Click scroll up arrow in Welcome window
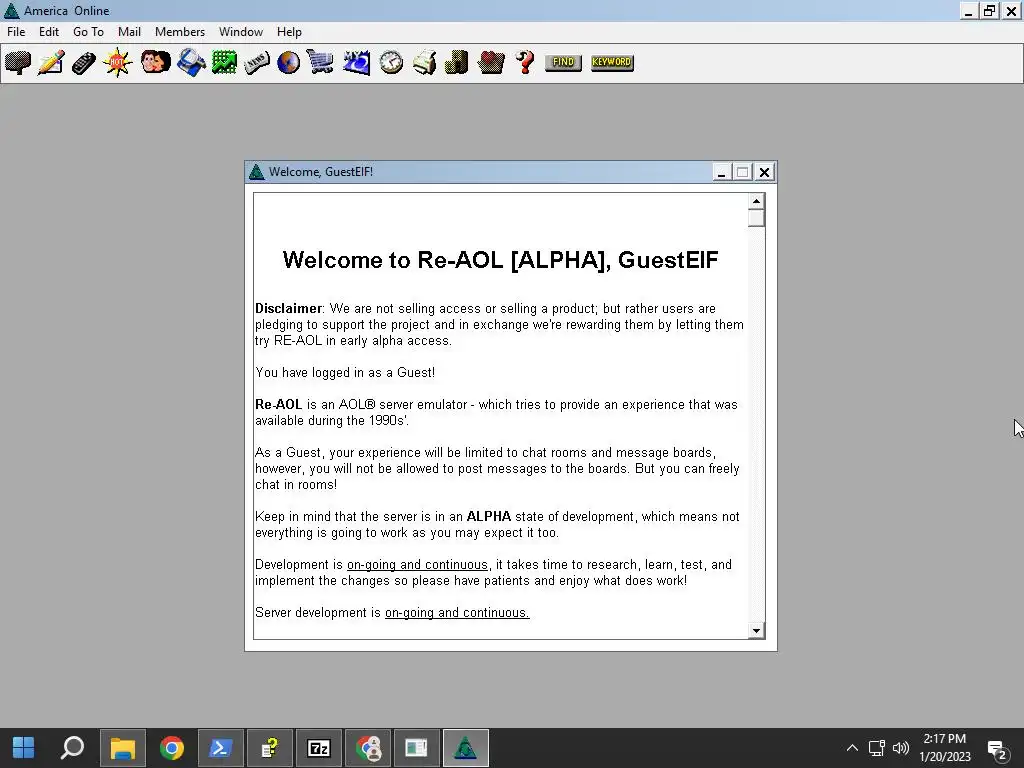 tap(756, 201)
